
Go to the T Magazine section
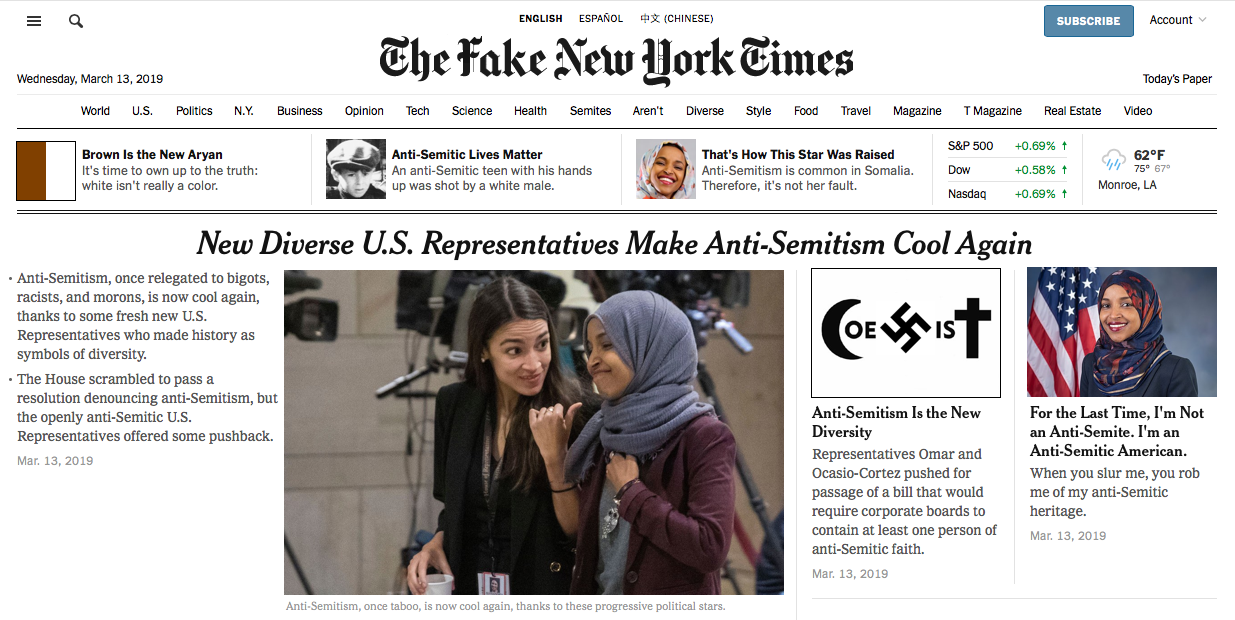pyautogui.click(x=992, y=111)
